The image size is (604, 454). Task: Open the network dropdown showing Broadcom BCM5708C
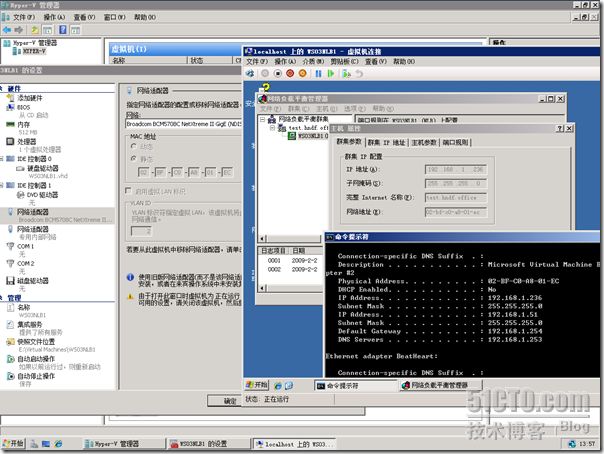[184, 124]
